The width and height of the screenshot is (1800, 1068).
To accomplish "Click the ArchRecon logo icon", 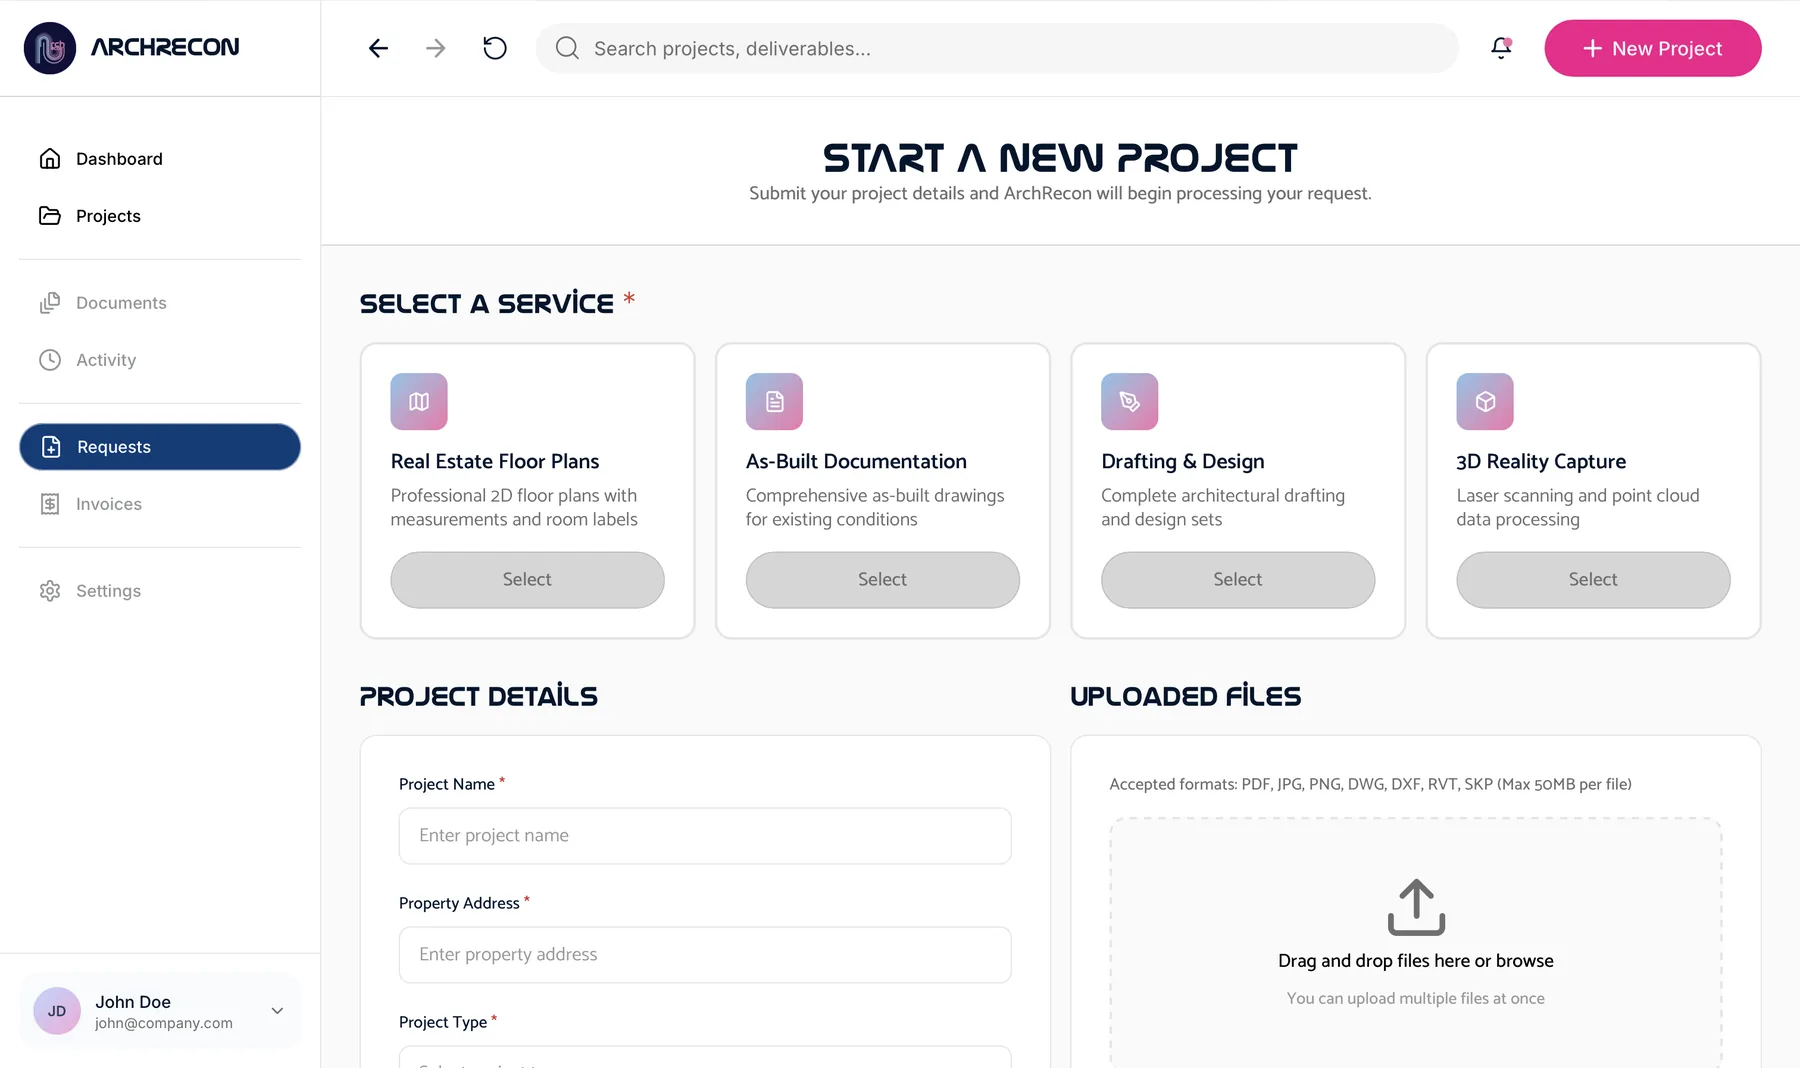I will tap(50, 48).
